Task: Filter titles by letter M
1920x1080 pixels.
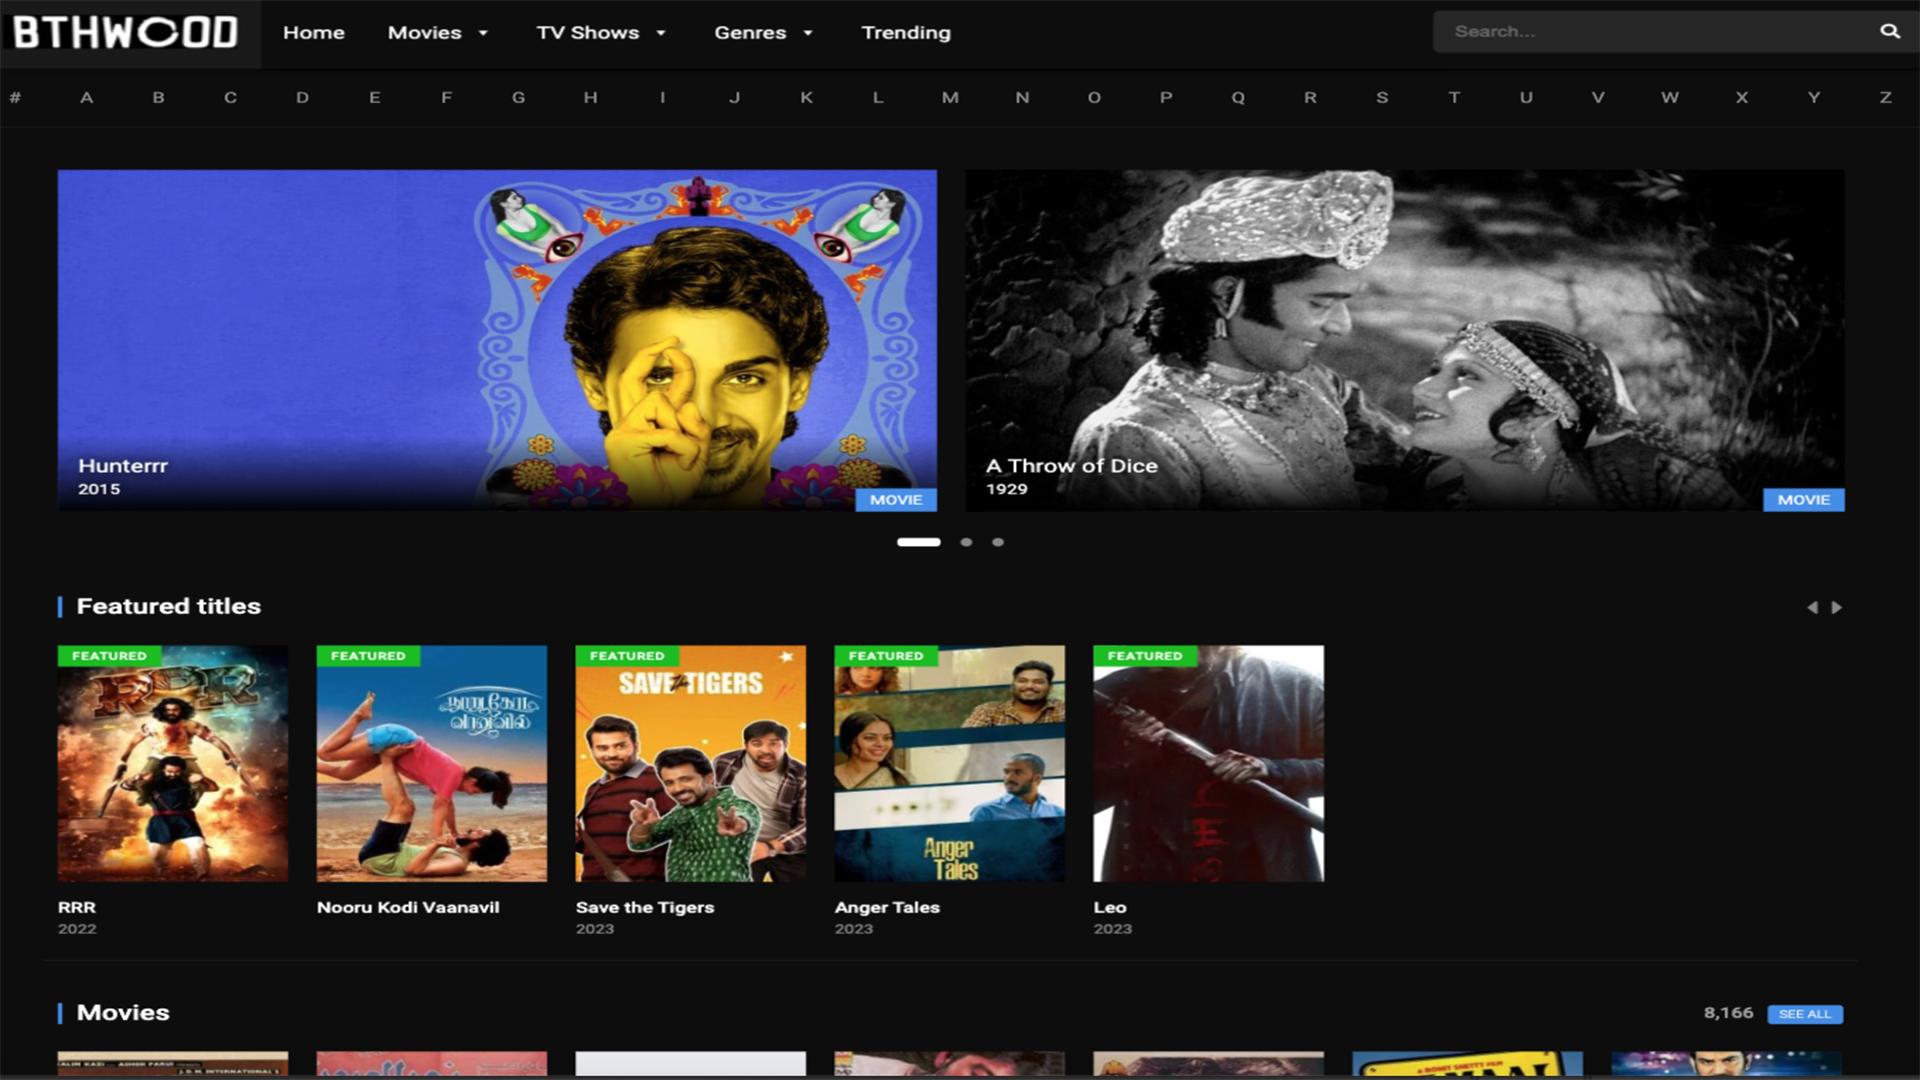Action: pyautogui.click(x=950, y=97)
